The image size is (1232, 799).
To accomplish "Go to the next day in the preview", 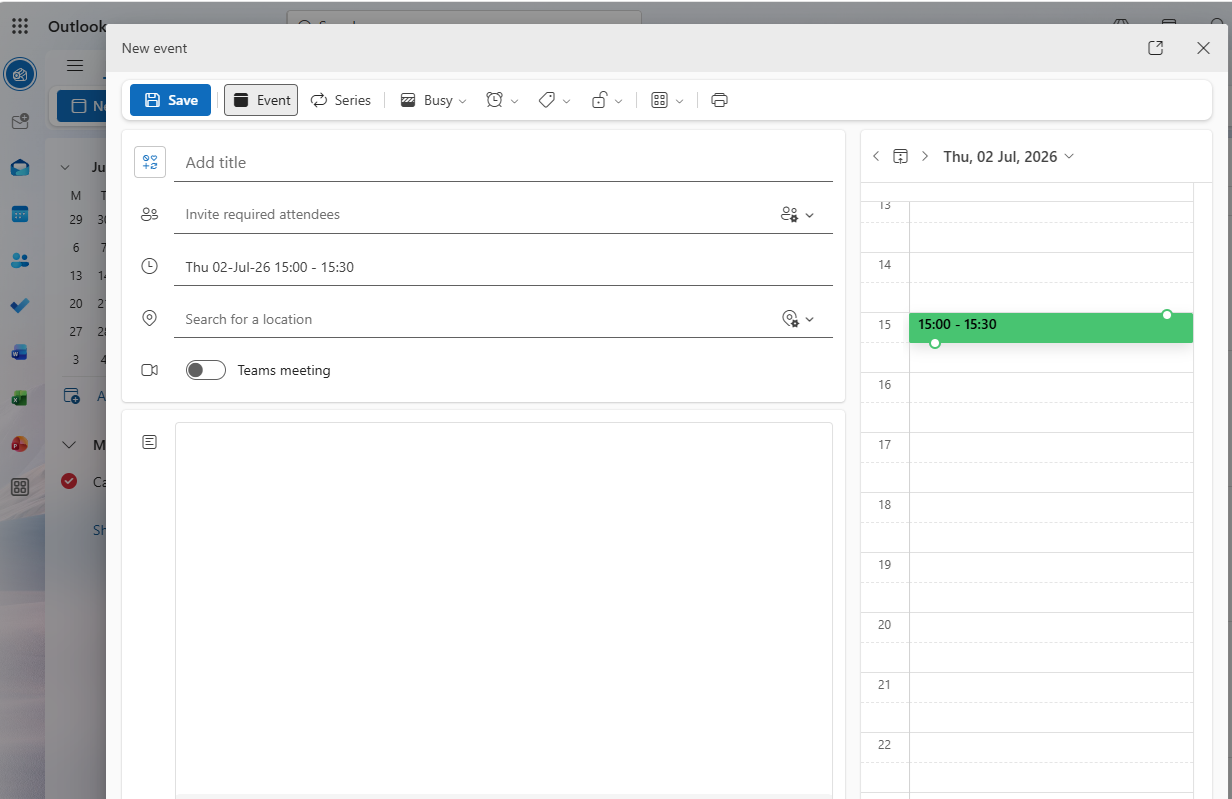I will click(x=925, y=156).
